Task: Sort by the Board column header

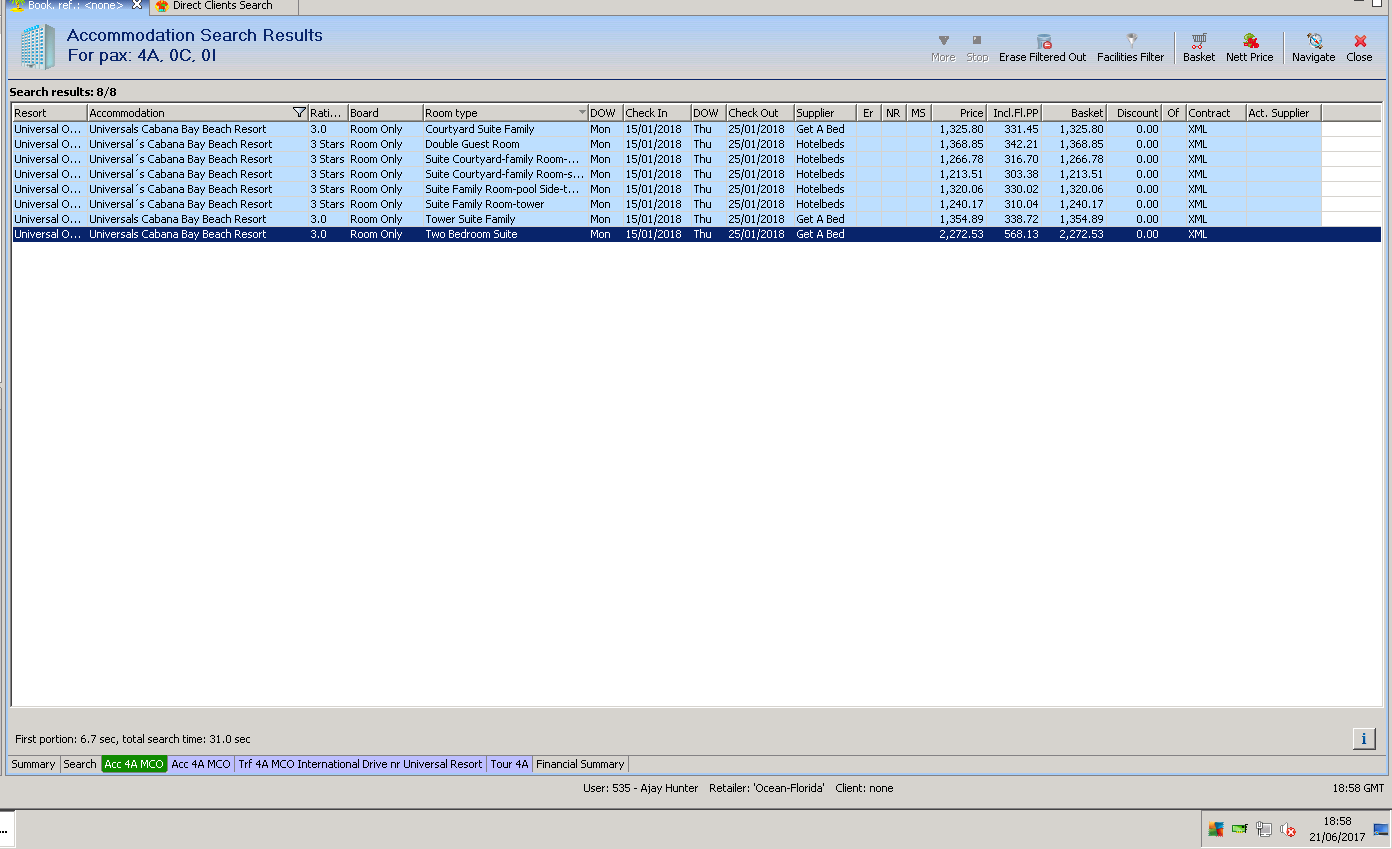Action: tap(385, 113)
